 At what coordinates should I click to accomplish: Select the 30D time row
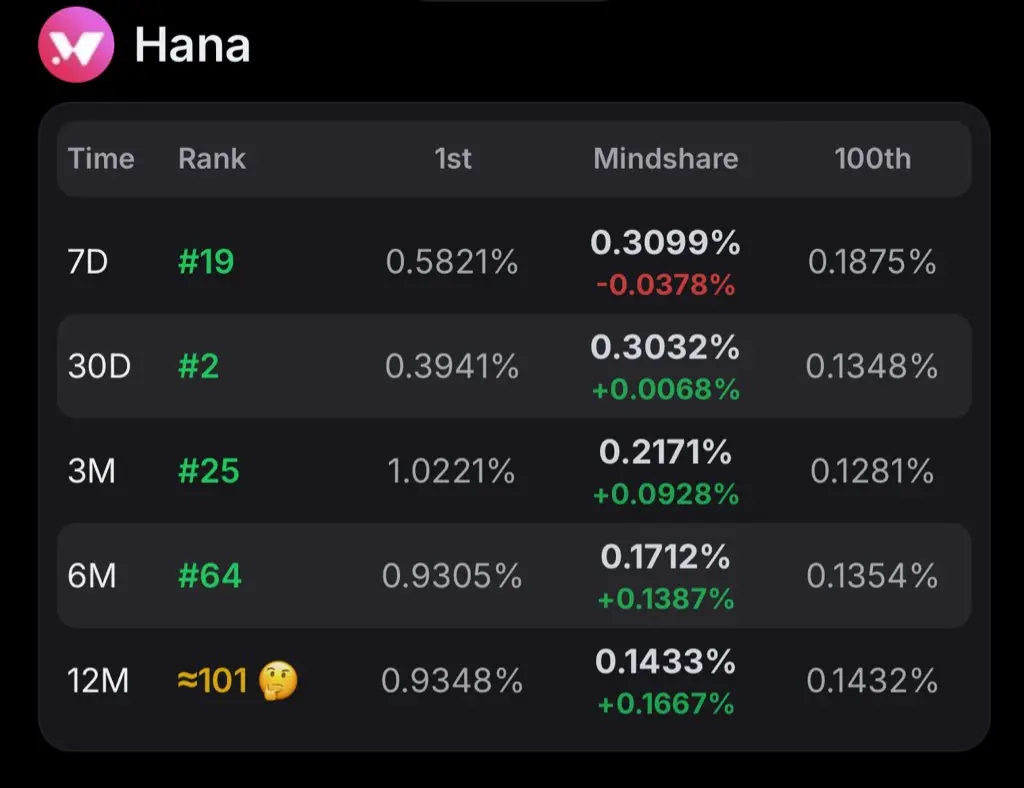point(514,366)
